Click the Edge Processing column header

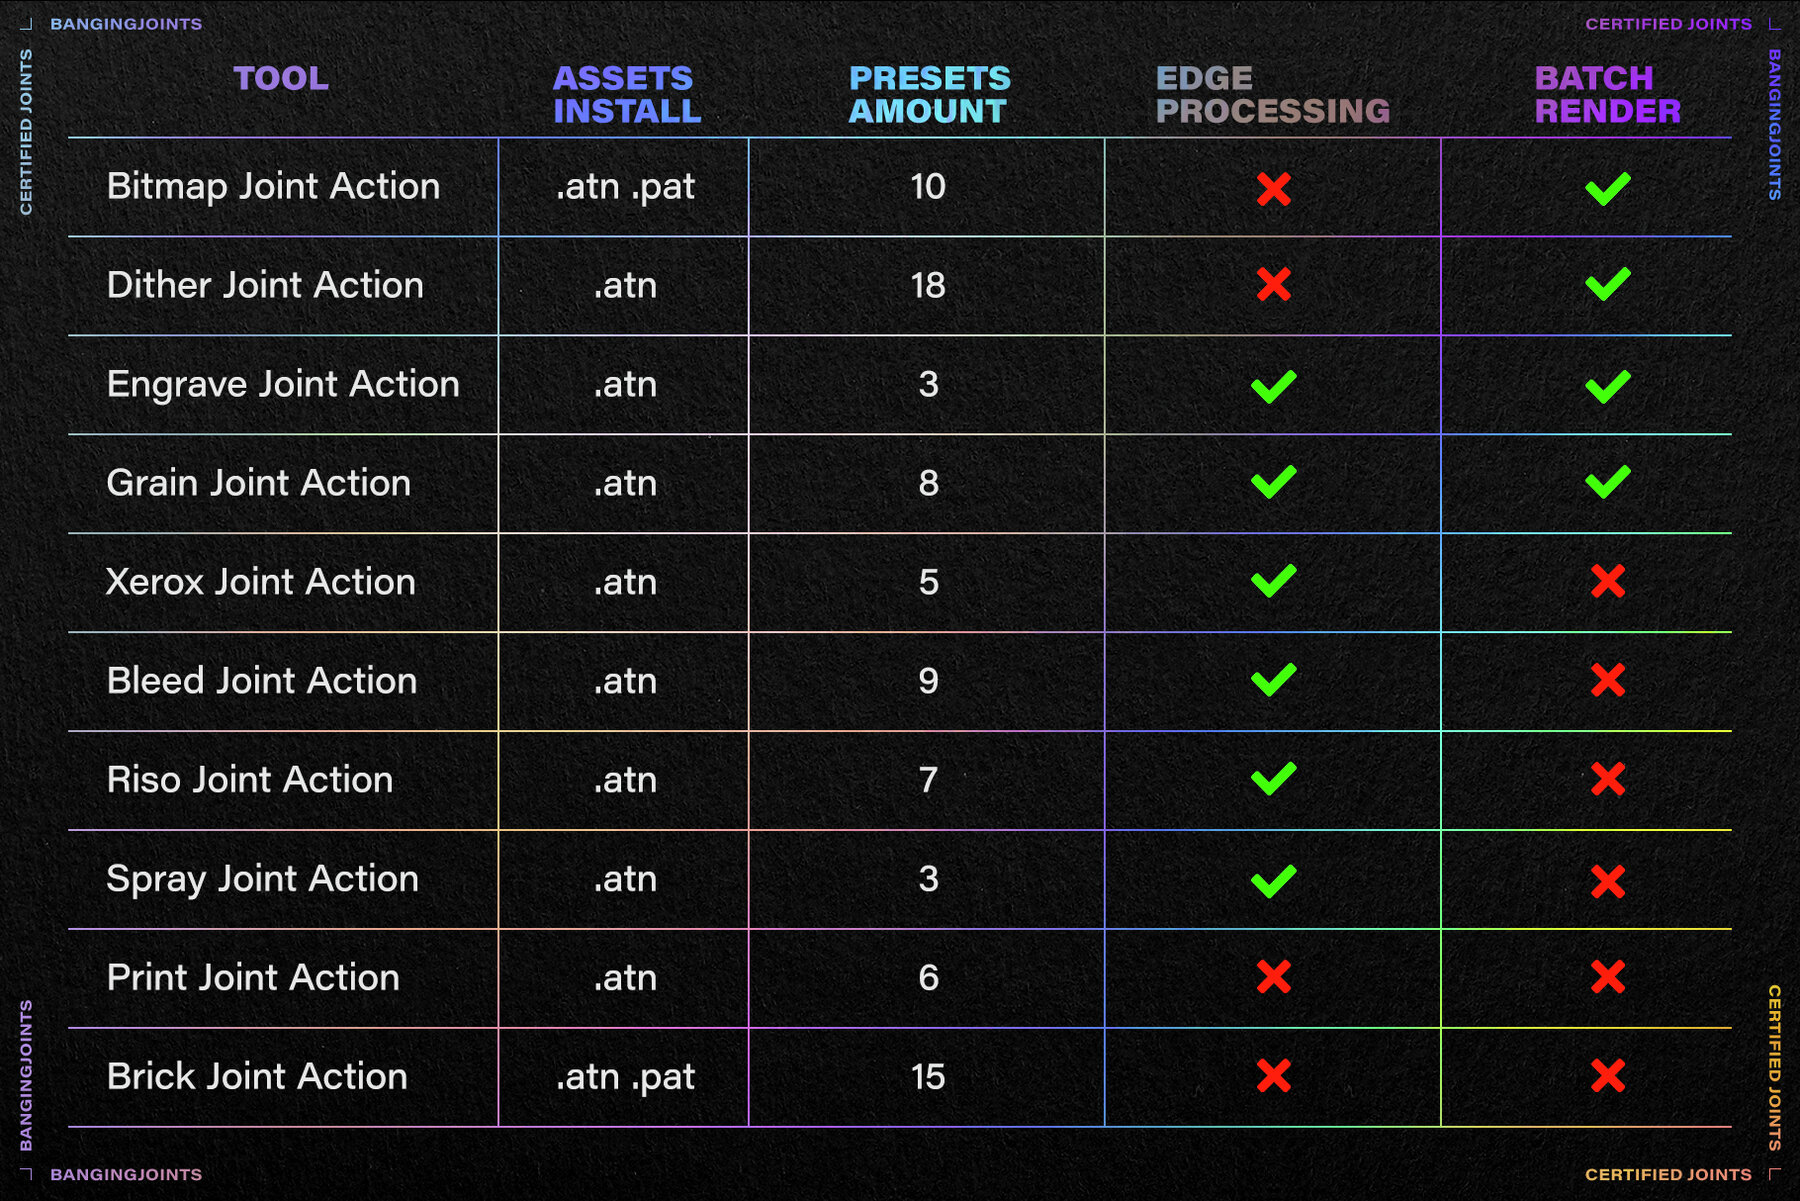1272,94
